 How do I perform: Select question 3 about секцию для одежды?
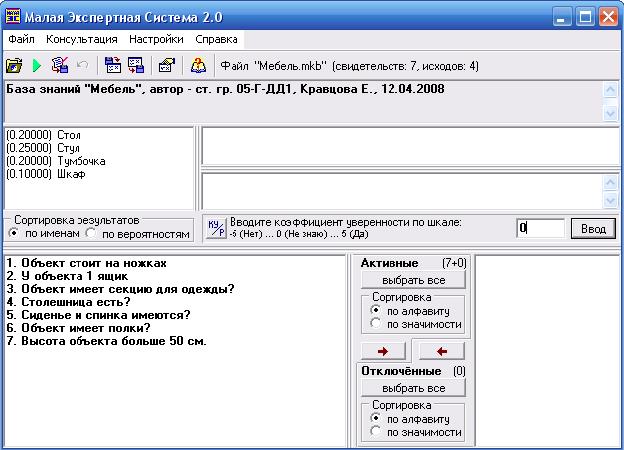point(120,289)
